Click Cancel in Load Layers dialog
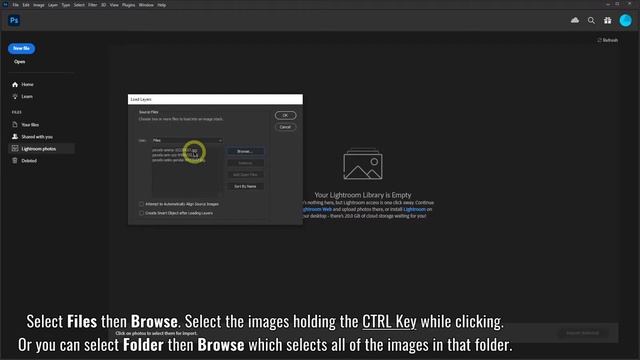Viewport: 640px width, 360px height. tap(285, 127)
